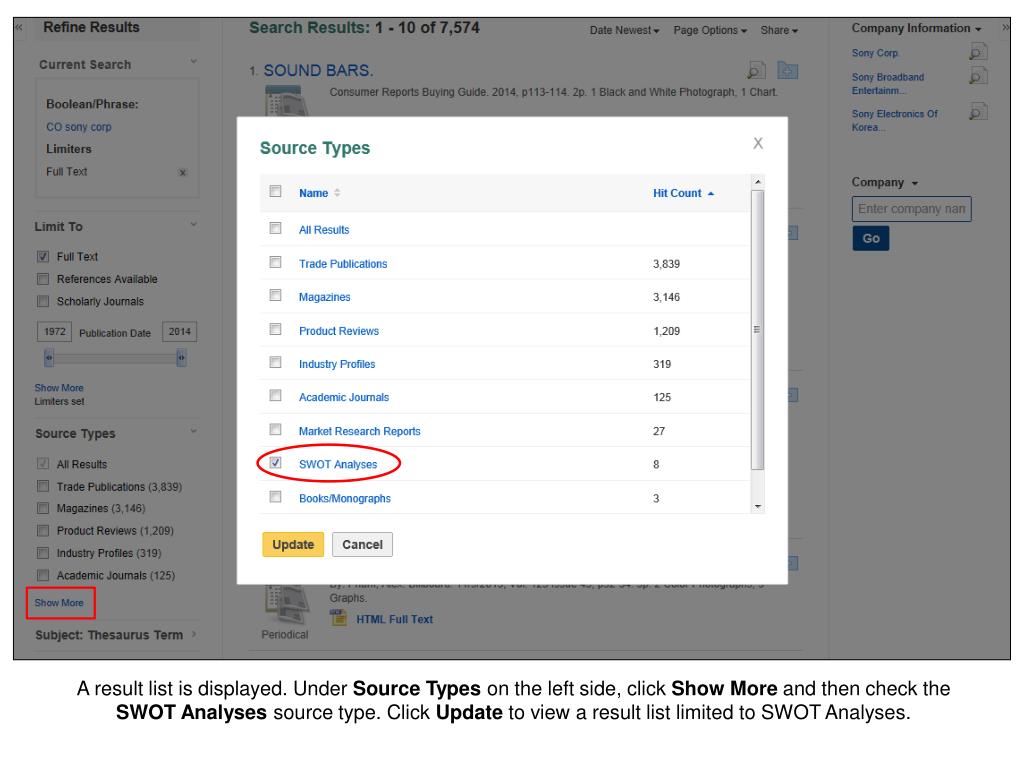Add SOUND BARS result to folder
Viewport: 1024px width, 768px height.
pos(787,70)
